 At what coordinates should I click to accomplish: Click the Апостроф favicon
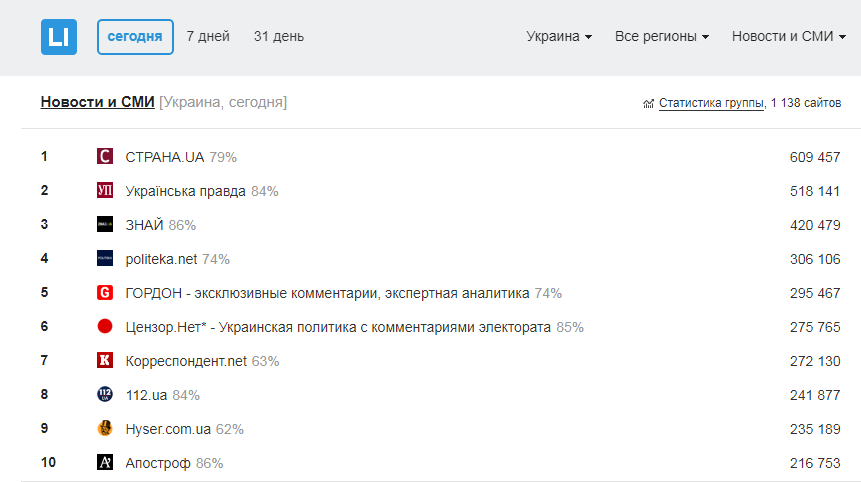click(105, 462)
